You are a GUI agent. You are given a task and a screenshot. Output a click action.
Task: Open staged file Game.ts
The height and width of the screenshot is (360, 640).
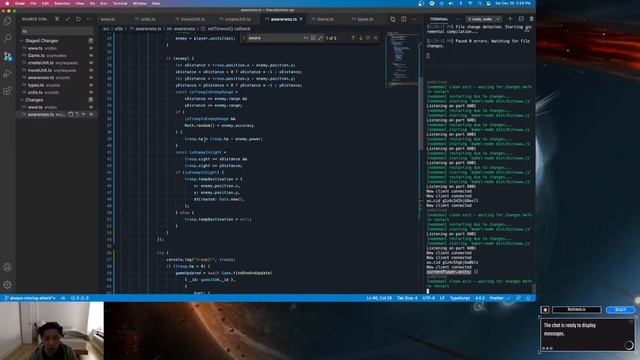click(x=57, y=56)
